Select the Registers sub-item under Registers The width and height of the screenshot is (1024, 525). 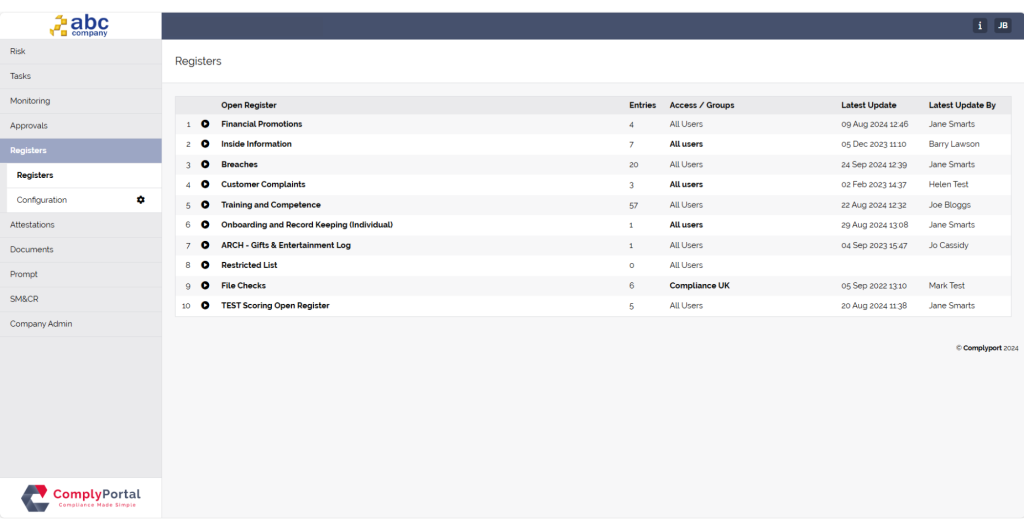tap(35, 176)
